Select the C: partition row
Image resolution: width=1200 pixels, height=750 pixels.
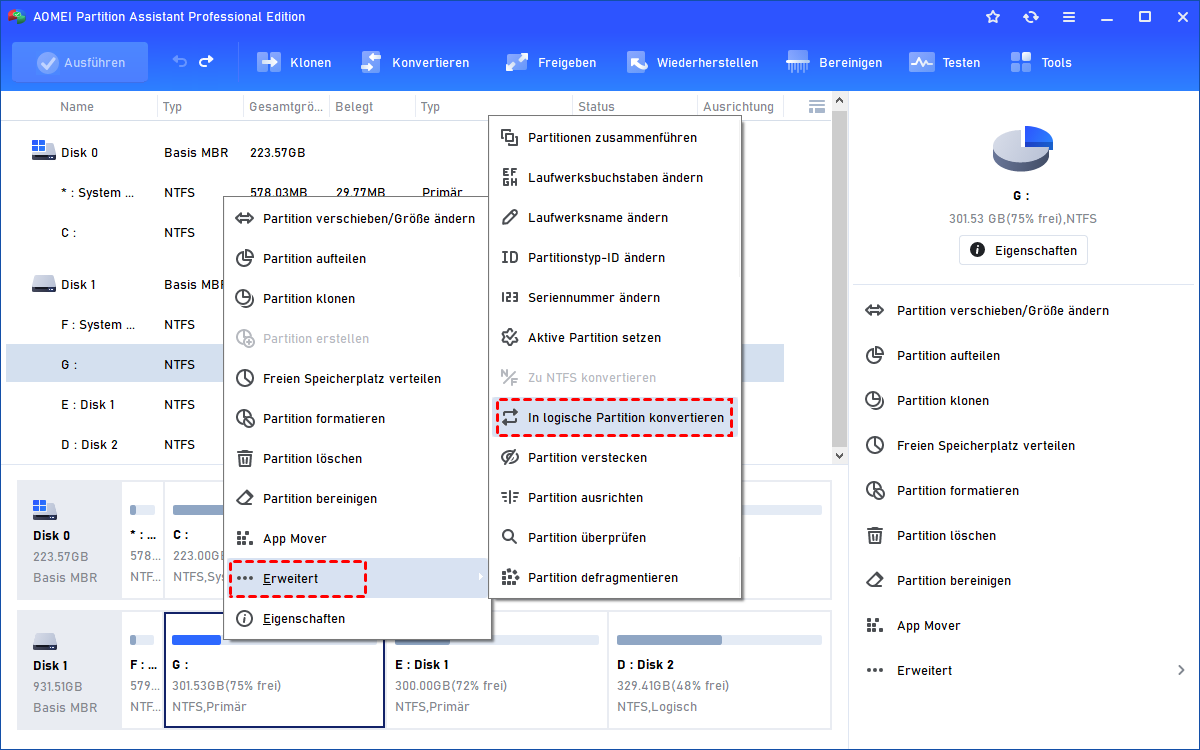coord(115,233)
